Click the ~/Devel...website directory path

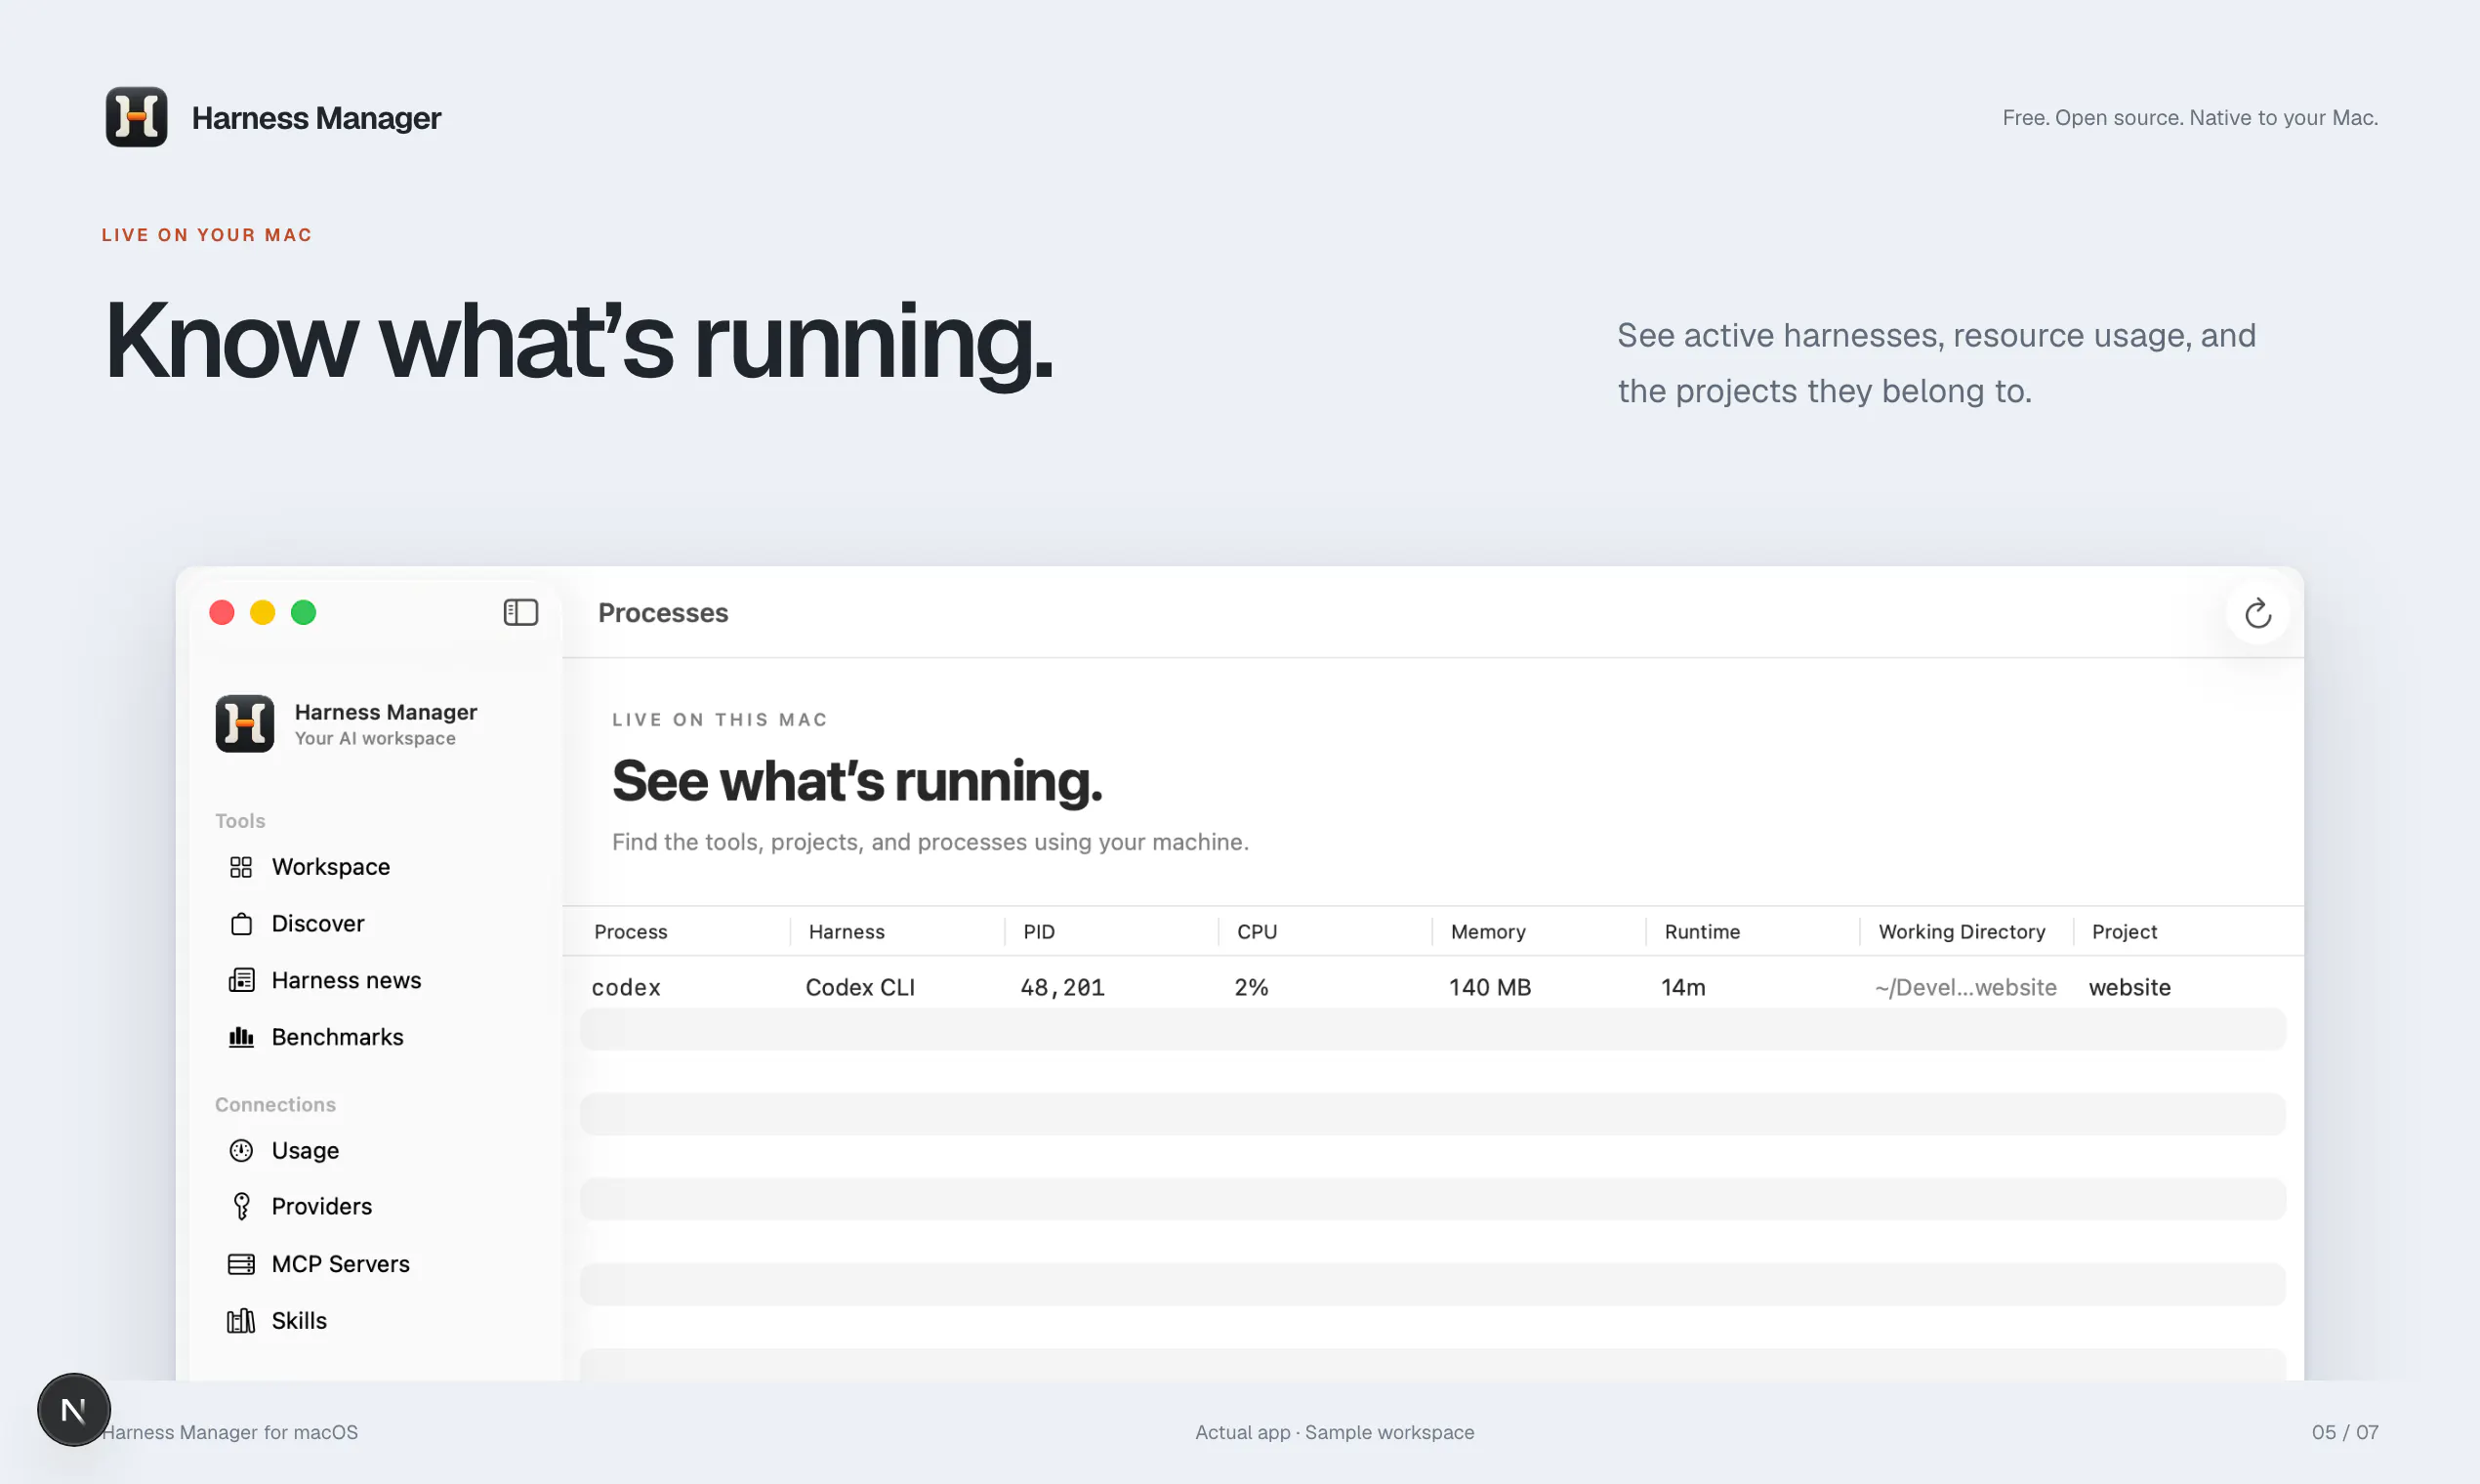pos(1965,988)
